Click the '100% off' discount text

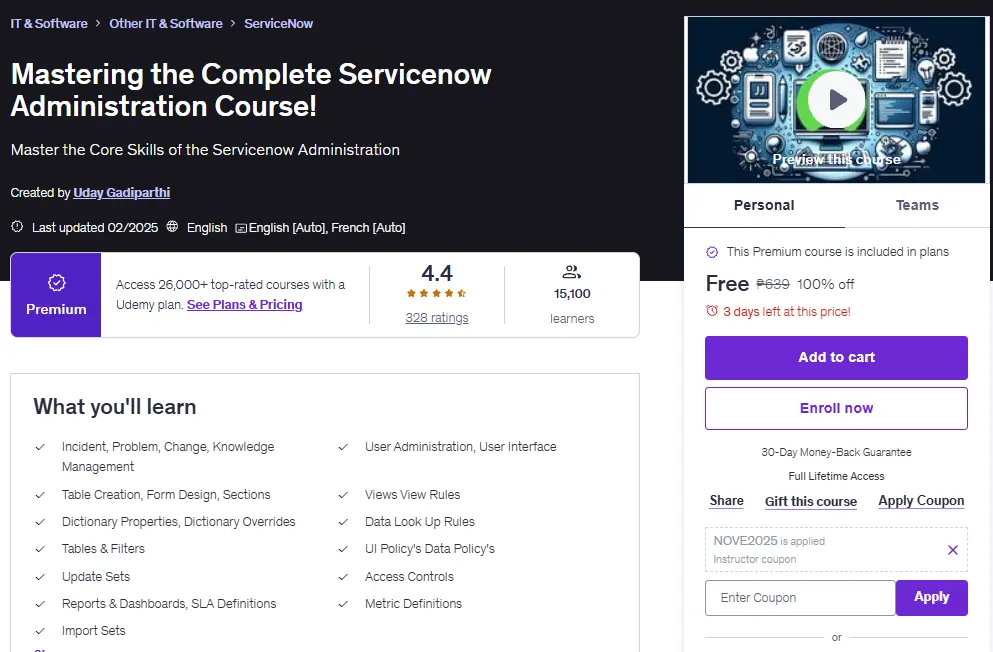tap(825, 284)
